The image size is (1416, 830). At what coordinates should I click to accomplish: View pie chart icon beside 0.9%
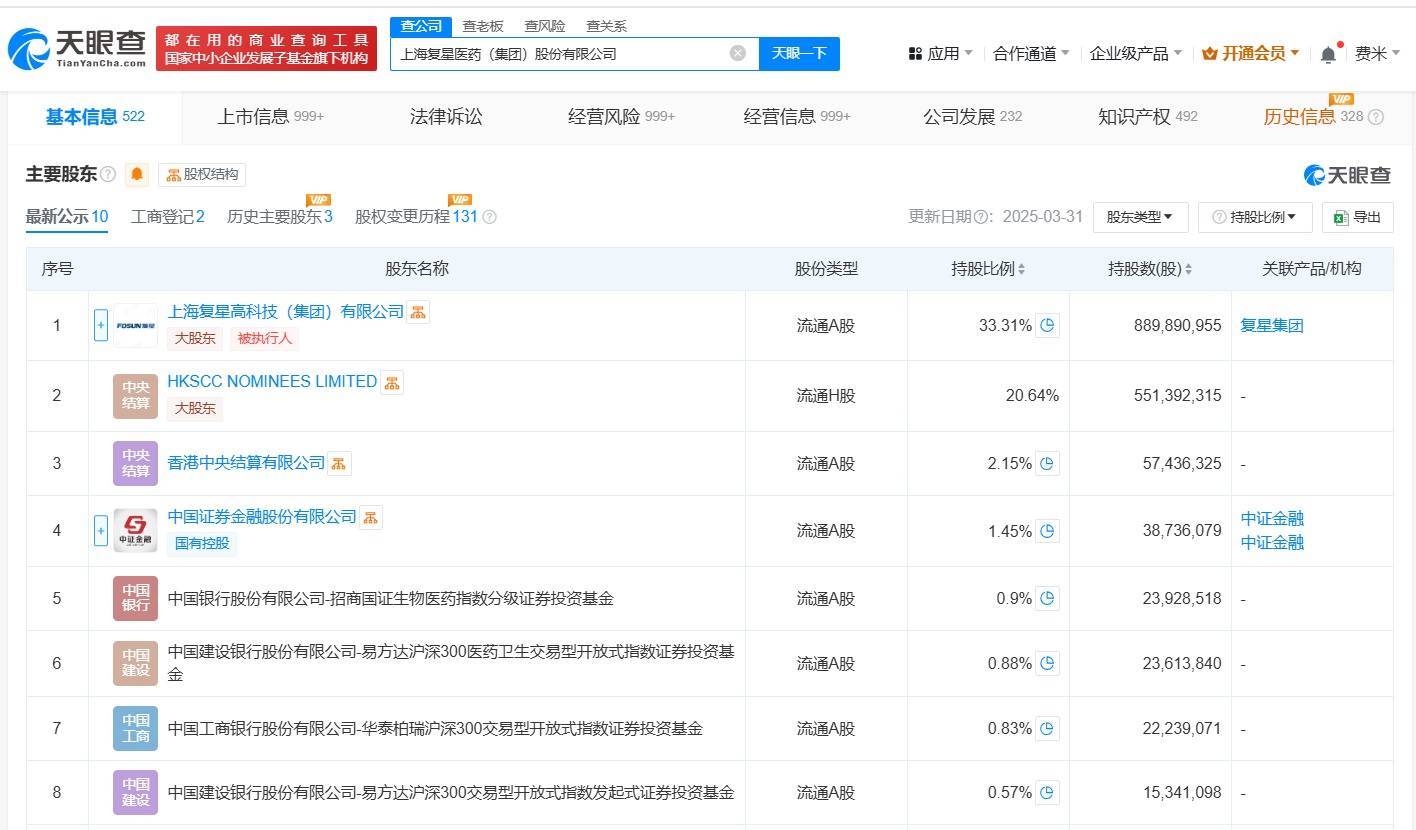pyautogui.click(x=1047, y=598)
